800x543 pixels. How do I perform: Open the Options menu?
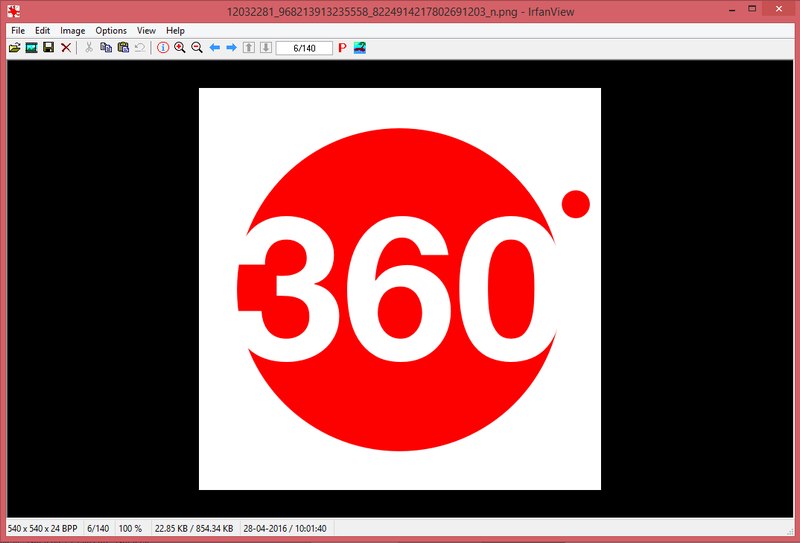111,31
